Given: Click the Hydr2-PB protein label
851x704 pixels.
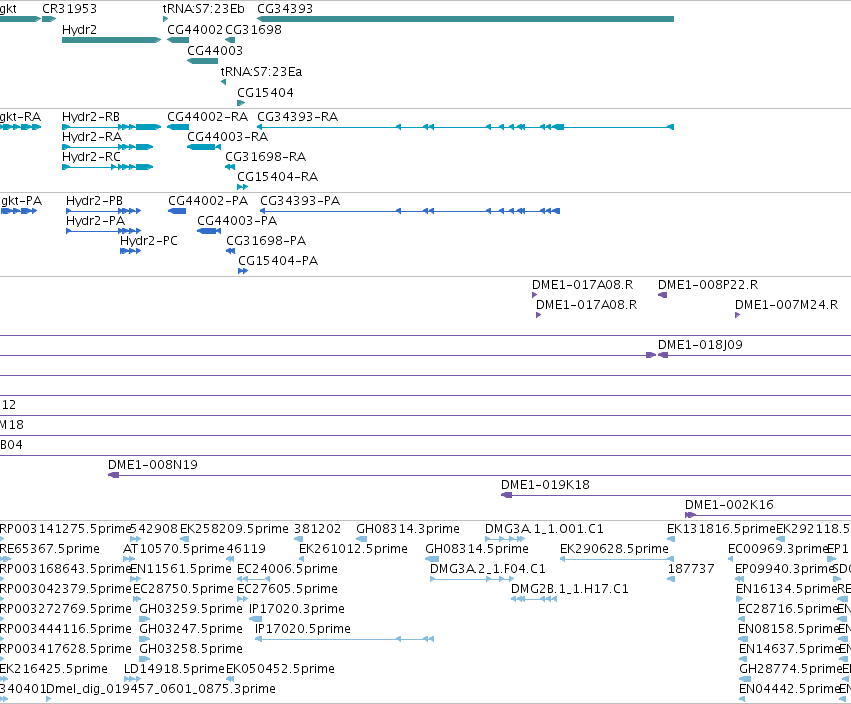Looking at the screenshot, I should click(94, 201).
